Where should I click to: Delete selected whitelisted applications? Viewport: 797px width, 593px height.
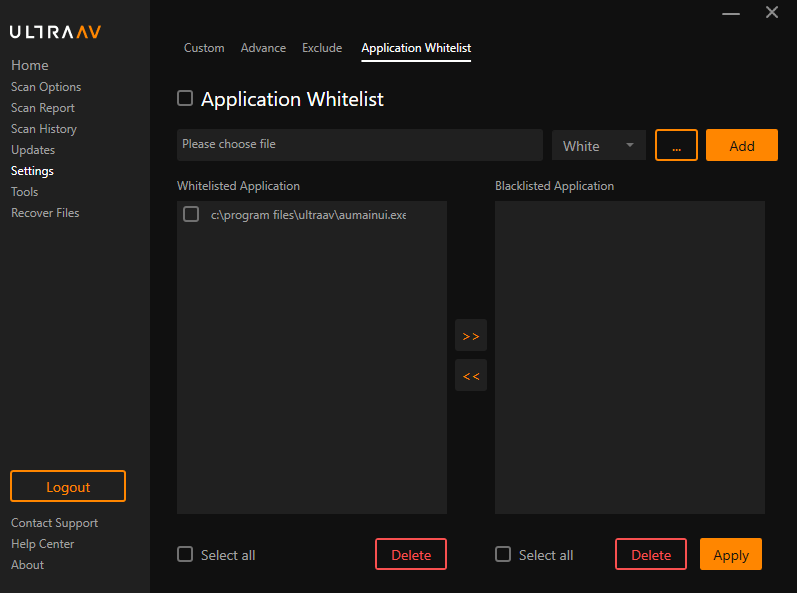pos(411,554)
